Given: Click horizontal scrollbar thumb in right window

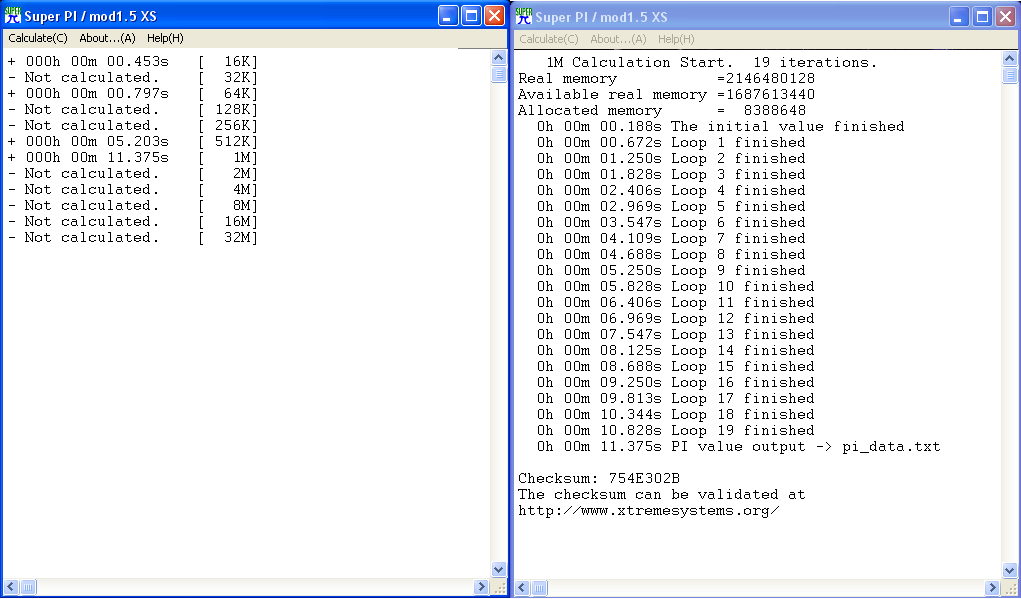Looking at the screenshot, I should point(540,587).
